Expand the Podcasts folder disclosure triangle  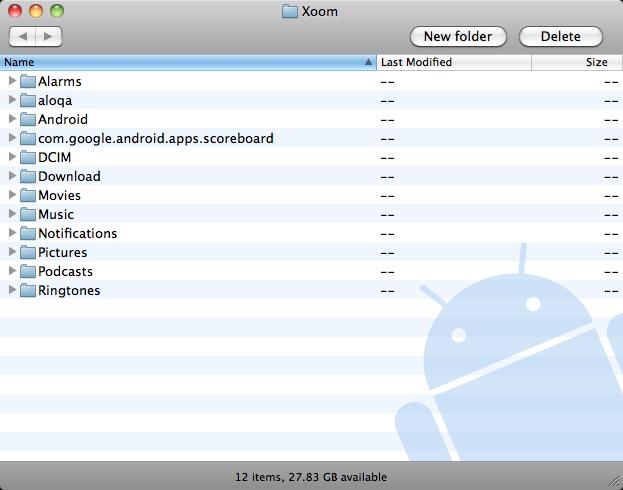(x=12, y=271)
